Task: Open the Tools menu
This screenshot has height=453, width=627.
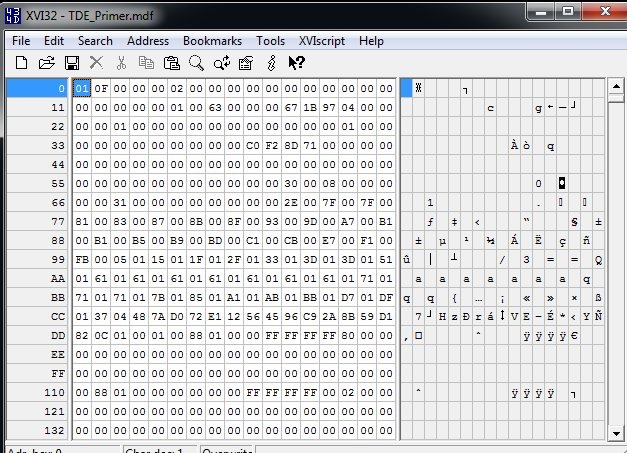Action: (x=270, y=41)
